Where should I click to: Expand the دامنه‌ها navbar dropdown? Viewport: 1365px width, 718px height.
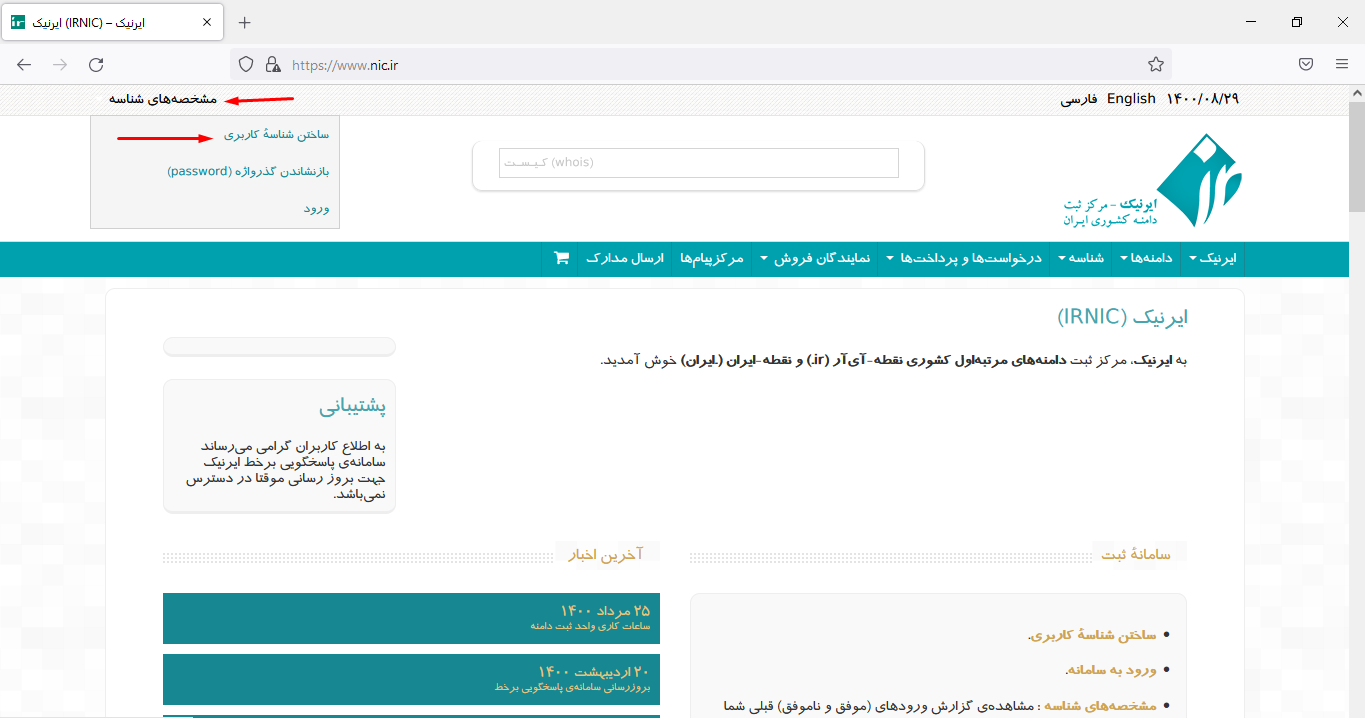1146,258
